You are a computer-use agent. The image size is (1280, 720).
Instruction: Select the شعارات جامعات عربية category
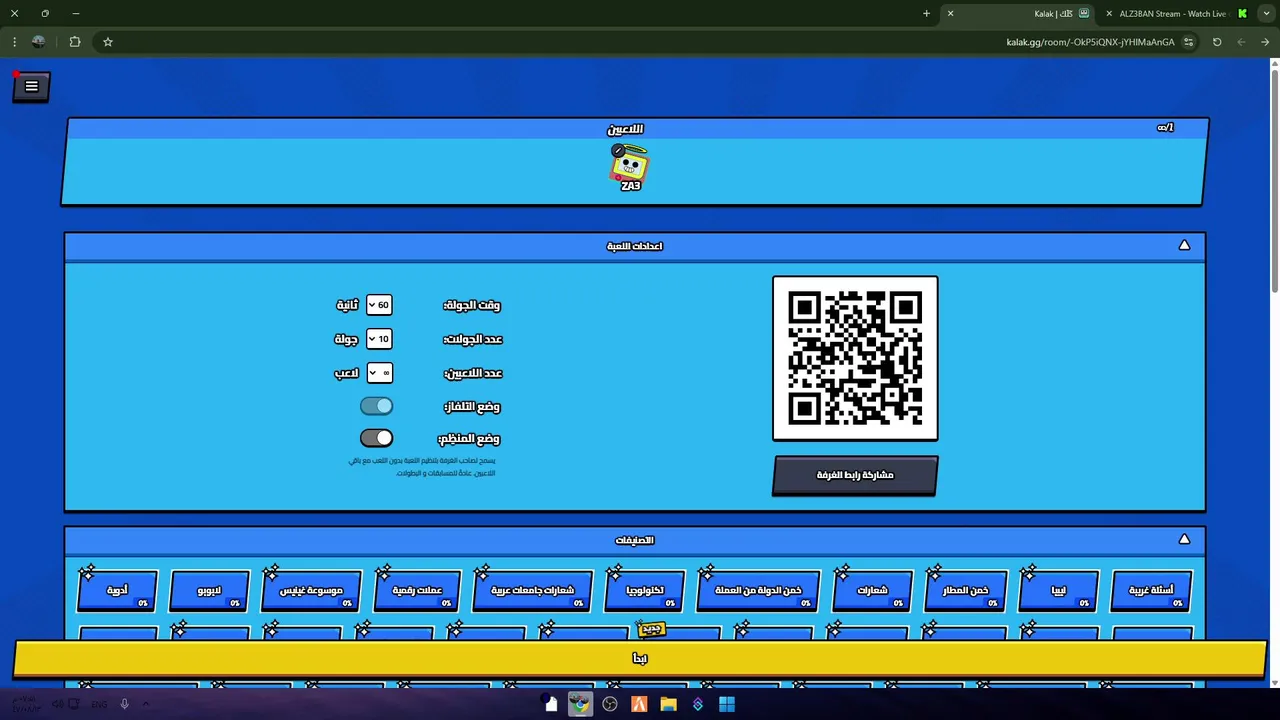532,591
